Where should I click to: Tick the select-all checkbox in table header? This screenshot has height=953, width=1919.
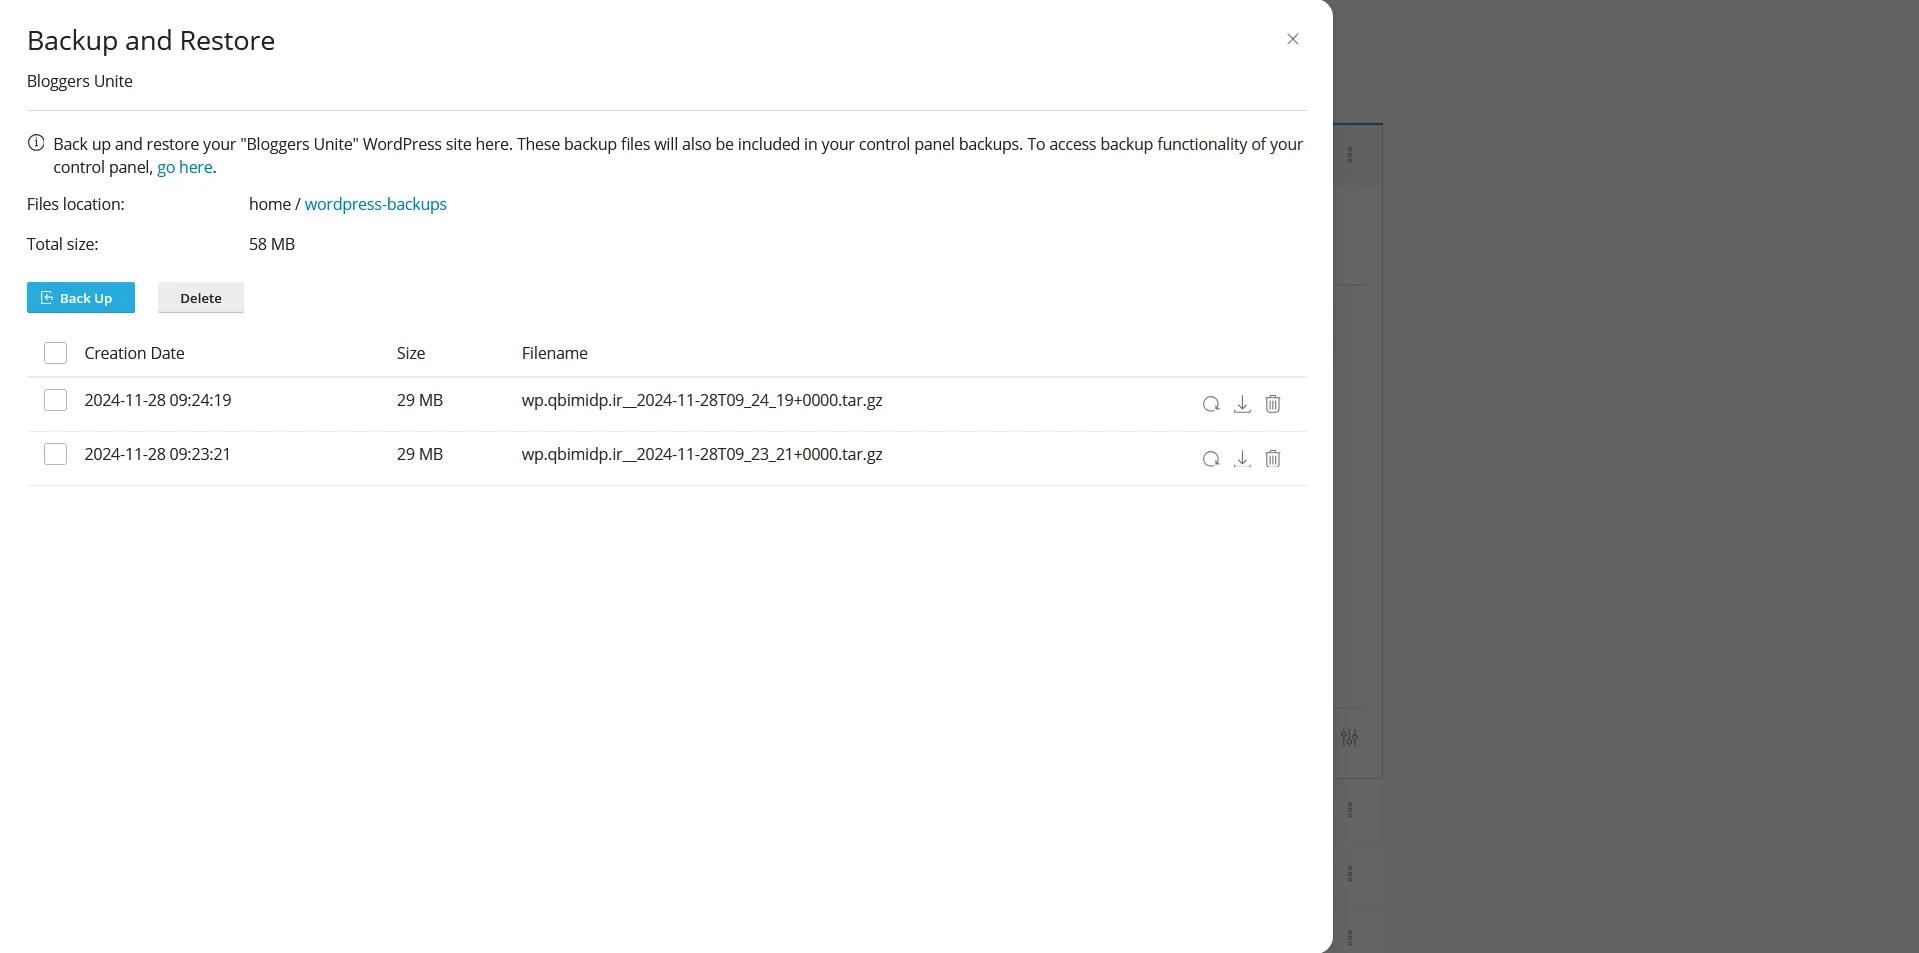(x=56, y=353)
